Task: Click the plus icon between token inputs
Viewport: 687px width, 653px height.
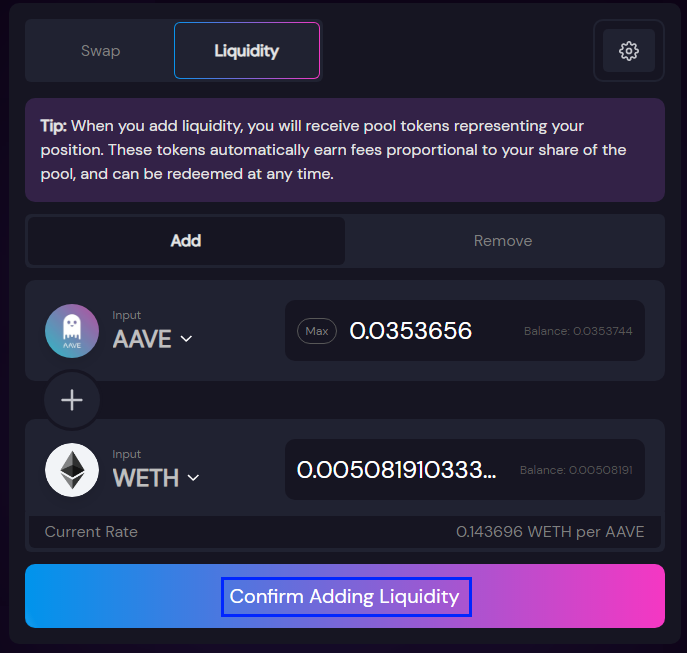Action: [x=72, y=400]
